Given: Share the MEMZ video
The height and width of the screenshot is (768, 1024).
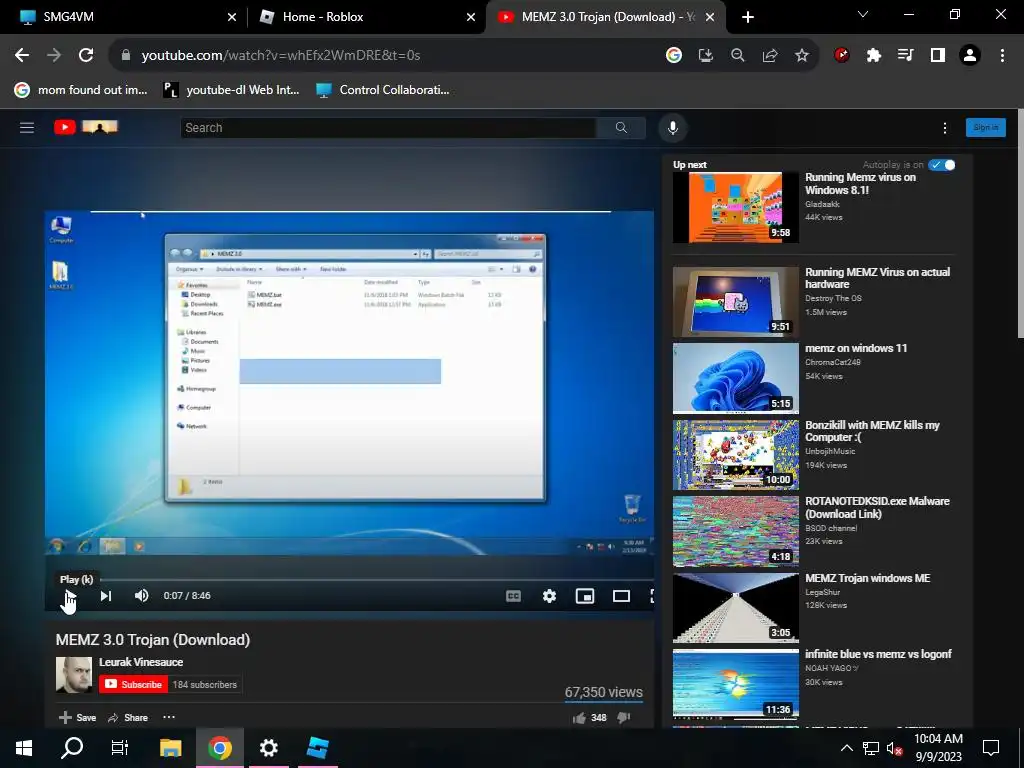Looking at the screenshot, I should pyautogui.click(x=128, y=718).
